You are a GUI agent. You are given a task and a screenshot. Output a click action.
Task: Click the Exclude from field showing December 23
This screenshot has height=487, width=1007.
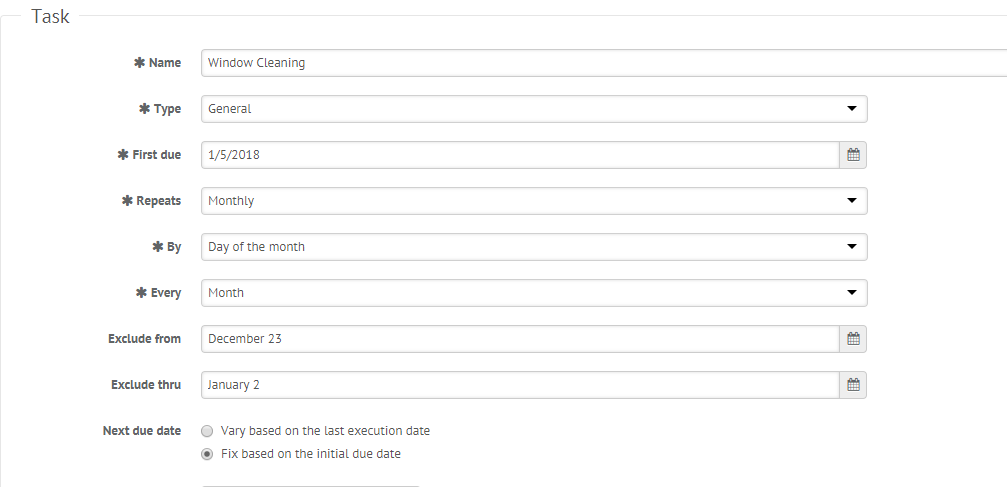click(x=520, y=339)
